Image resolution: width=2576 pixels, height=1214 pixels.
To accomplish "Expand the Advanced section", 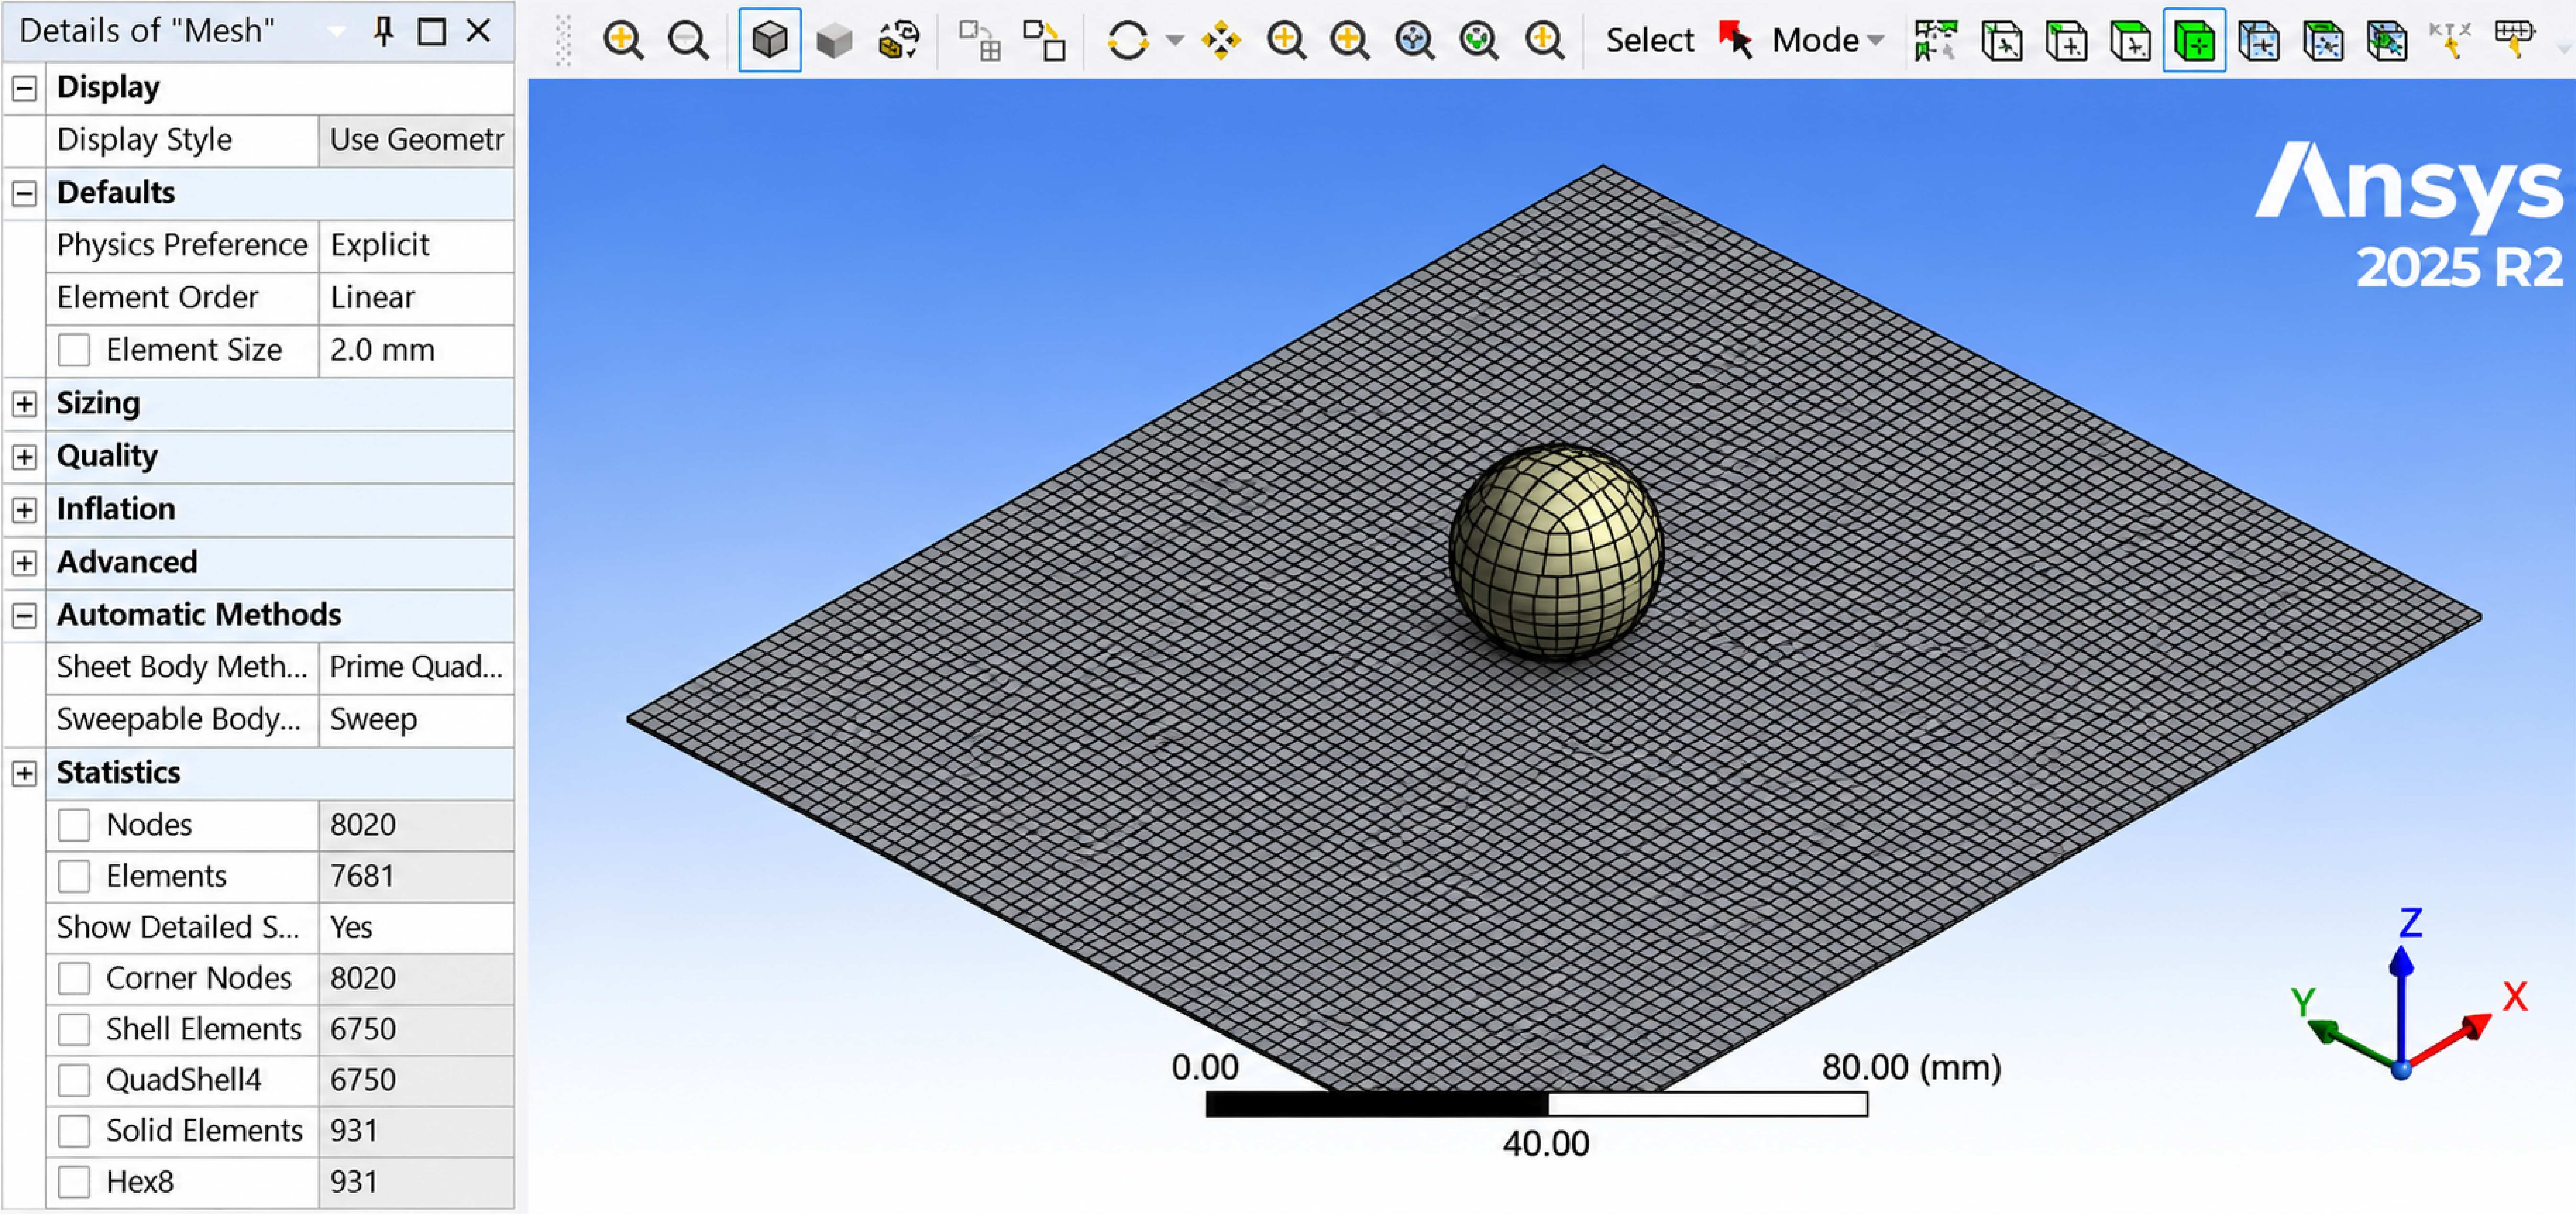I will click(24, 563).
